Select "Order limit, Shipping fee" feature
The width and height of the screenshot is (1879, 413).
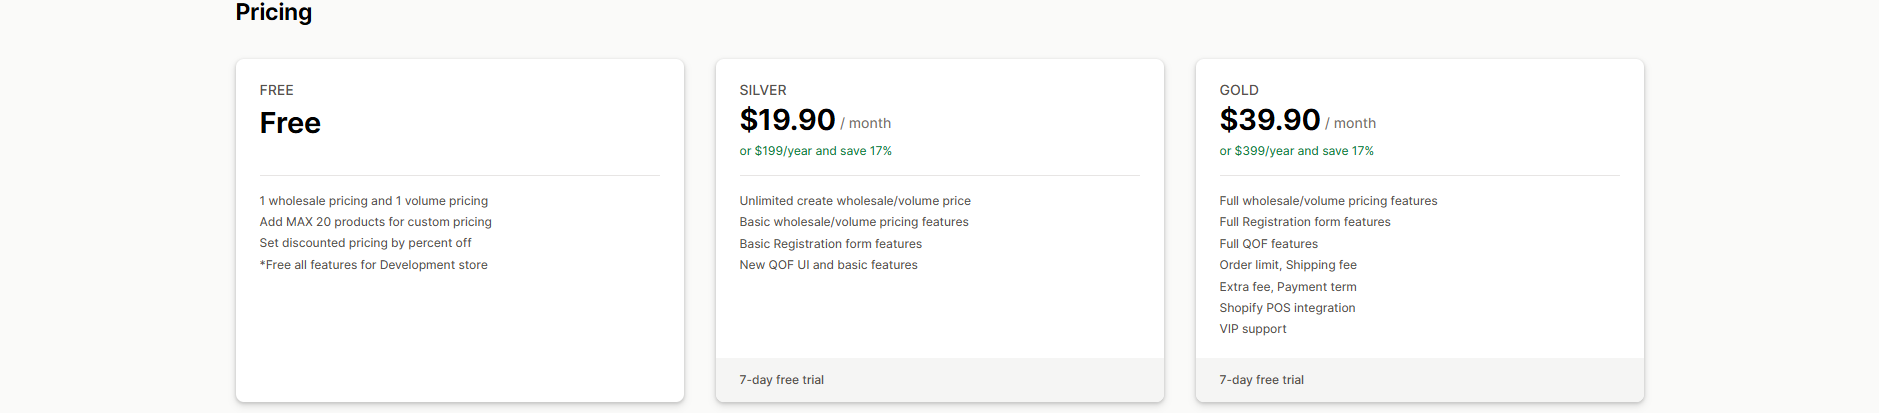tap(1287, 265)
